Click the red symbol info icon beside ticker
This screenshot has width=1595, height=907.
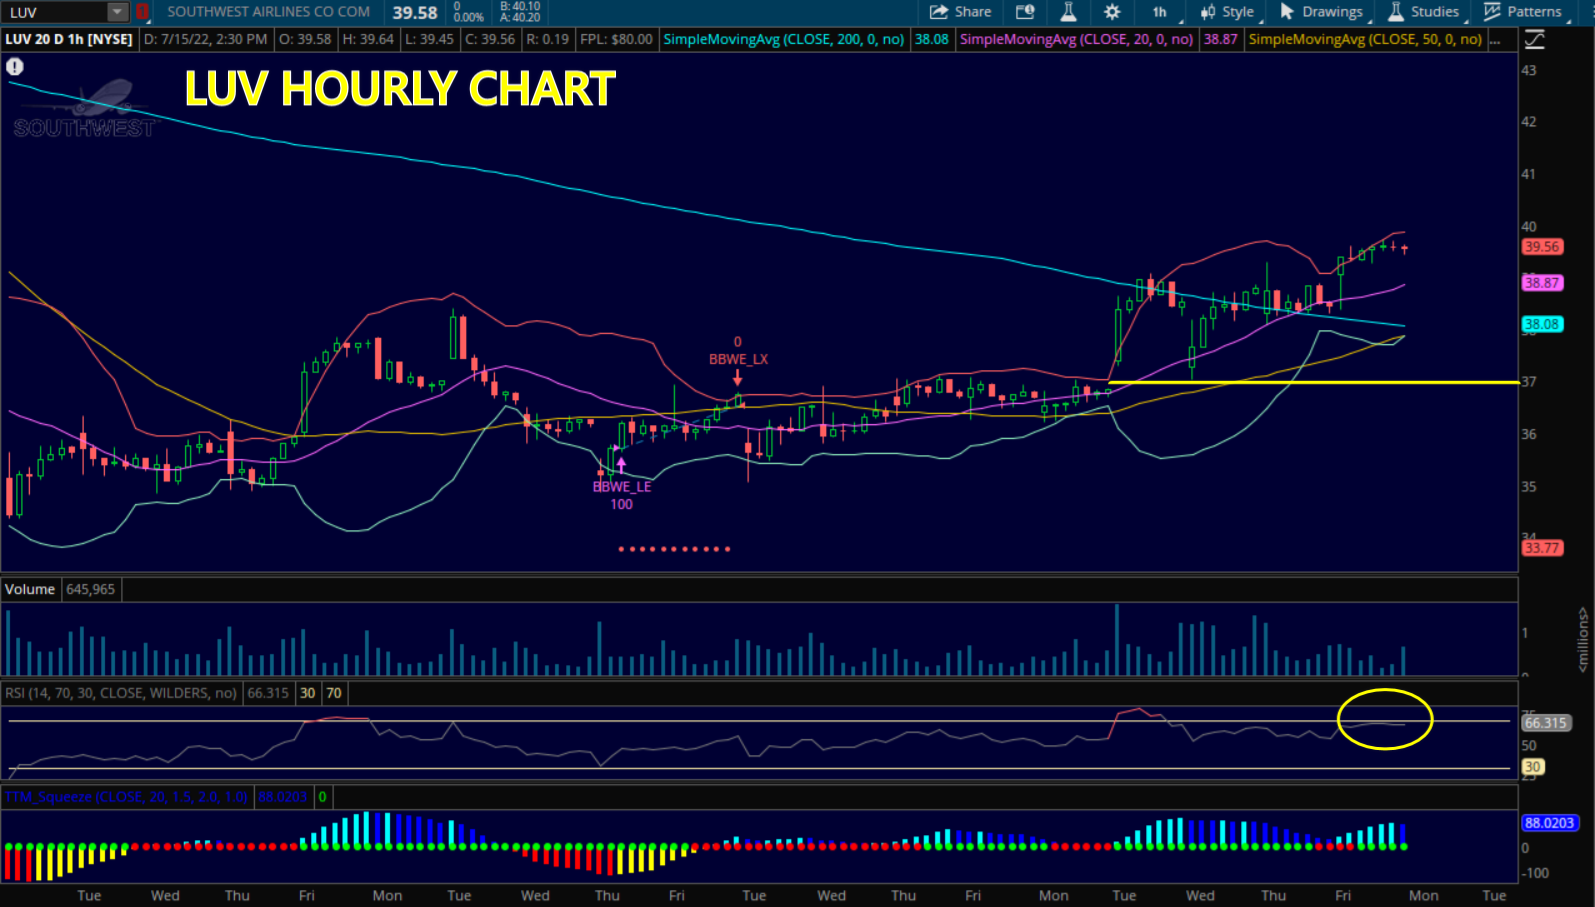coord(142,12)
